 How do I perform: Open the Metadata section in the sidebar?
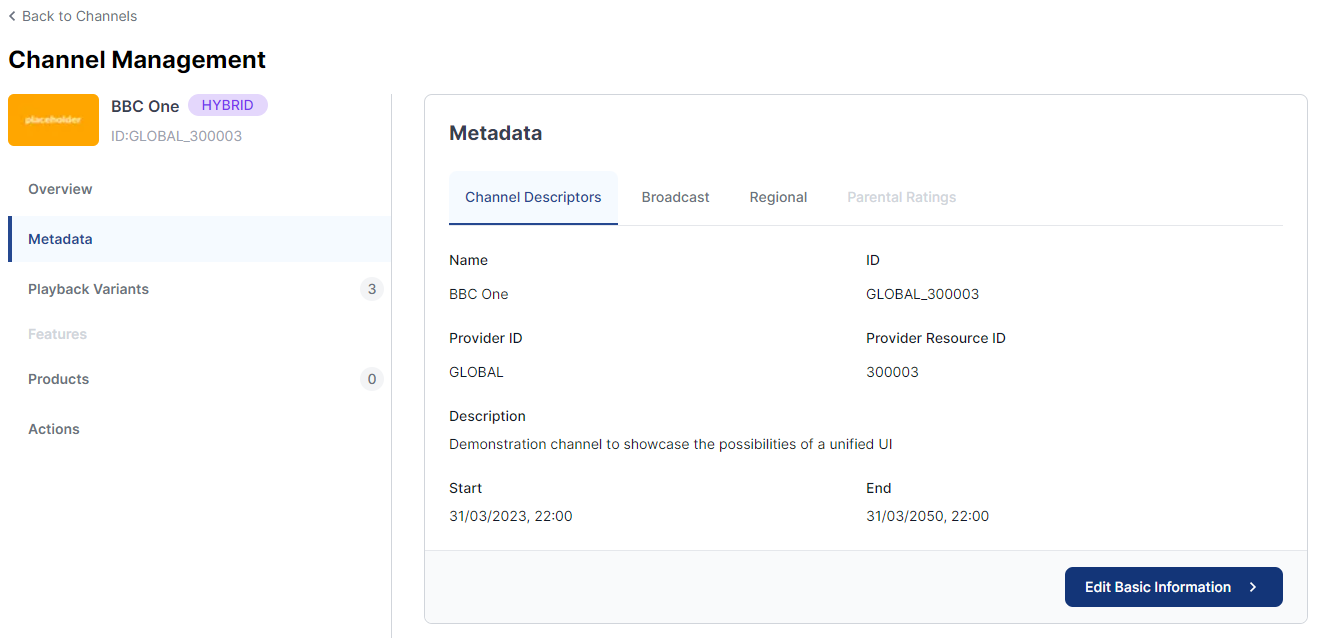pos(60,238)
